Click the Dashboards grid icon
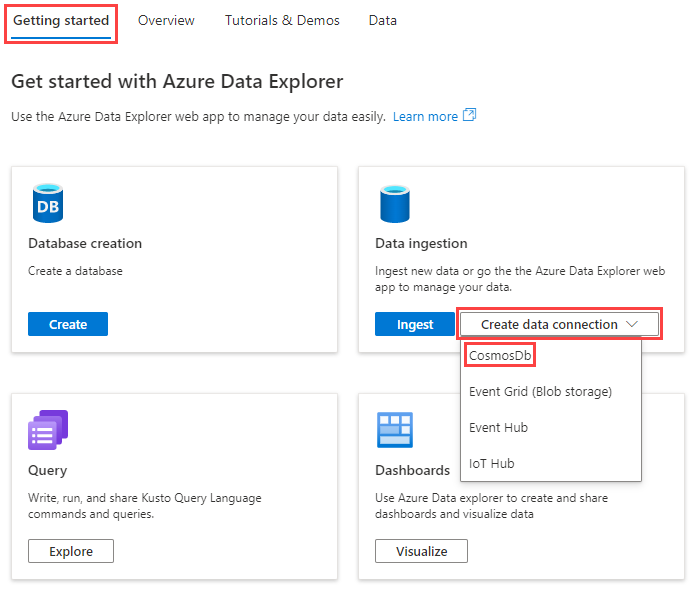Screen dimensions: 700x593 395,431
